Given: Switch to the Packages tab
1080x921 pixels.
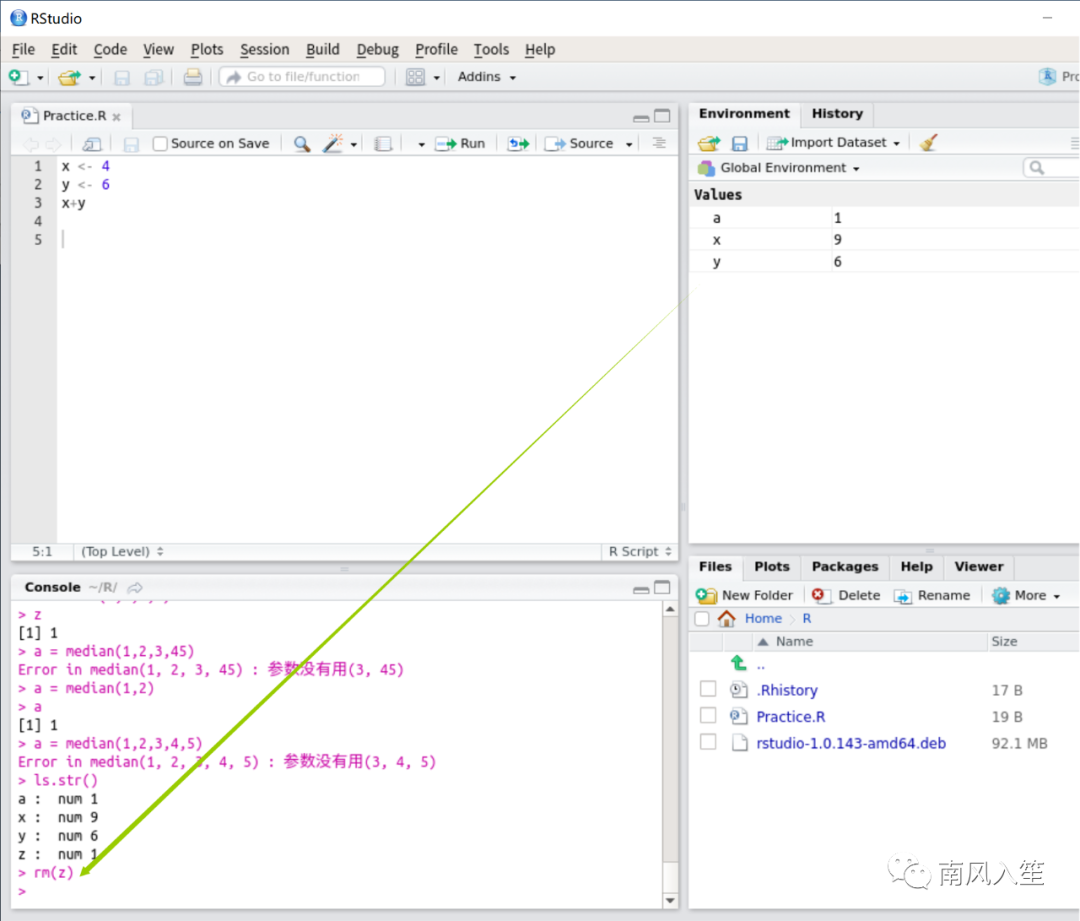Looking at the screenshot, I should [x=844, y=567].
